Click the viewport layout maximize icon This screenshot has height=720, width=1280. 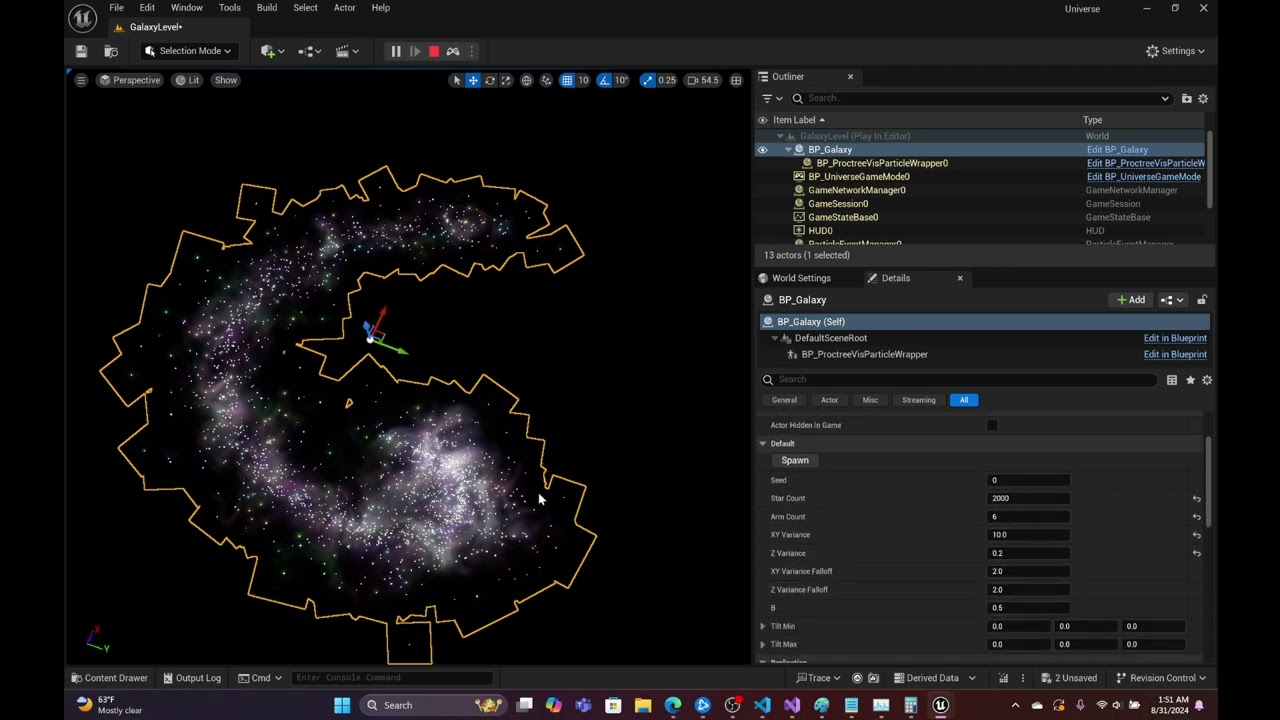coord(736,80)
